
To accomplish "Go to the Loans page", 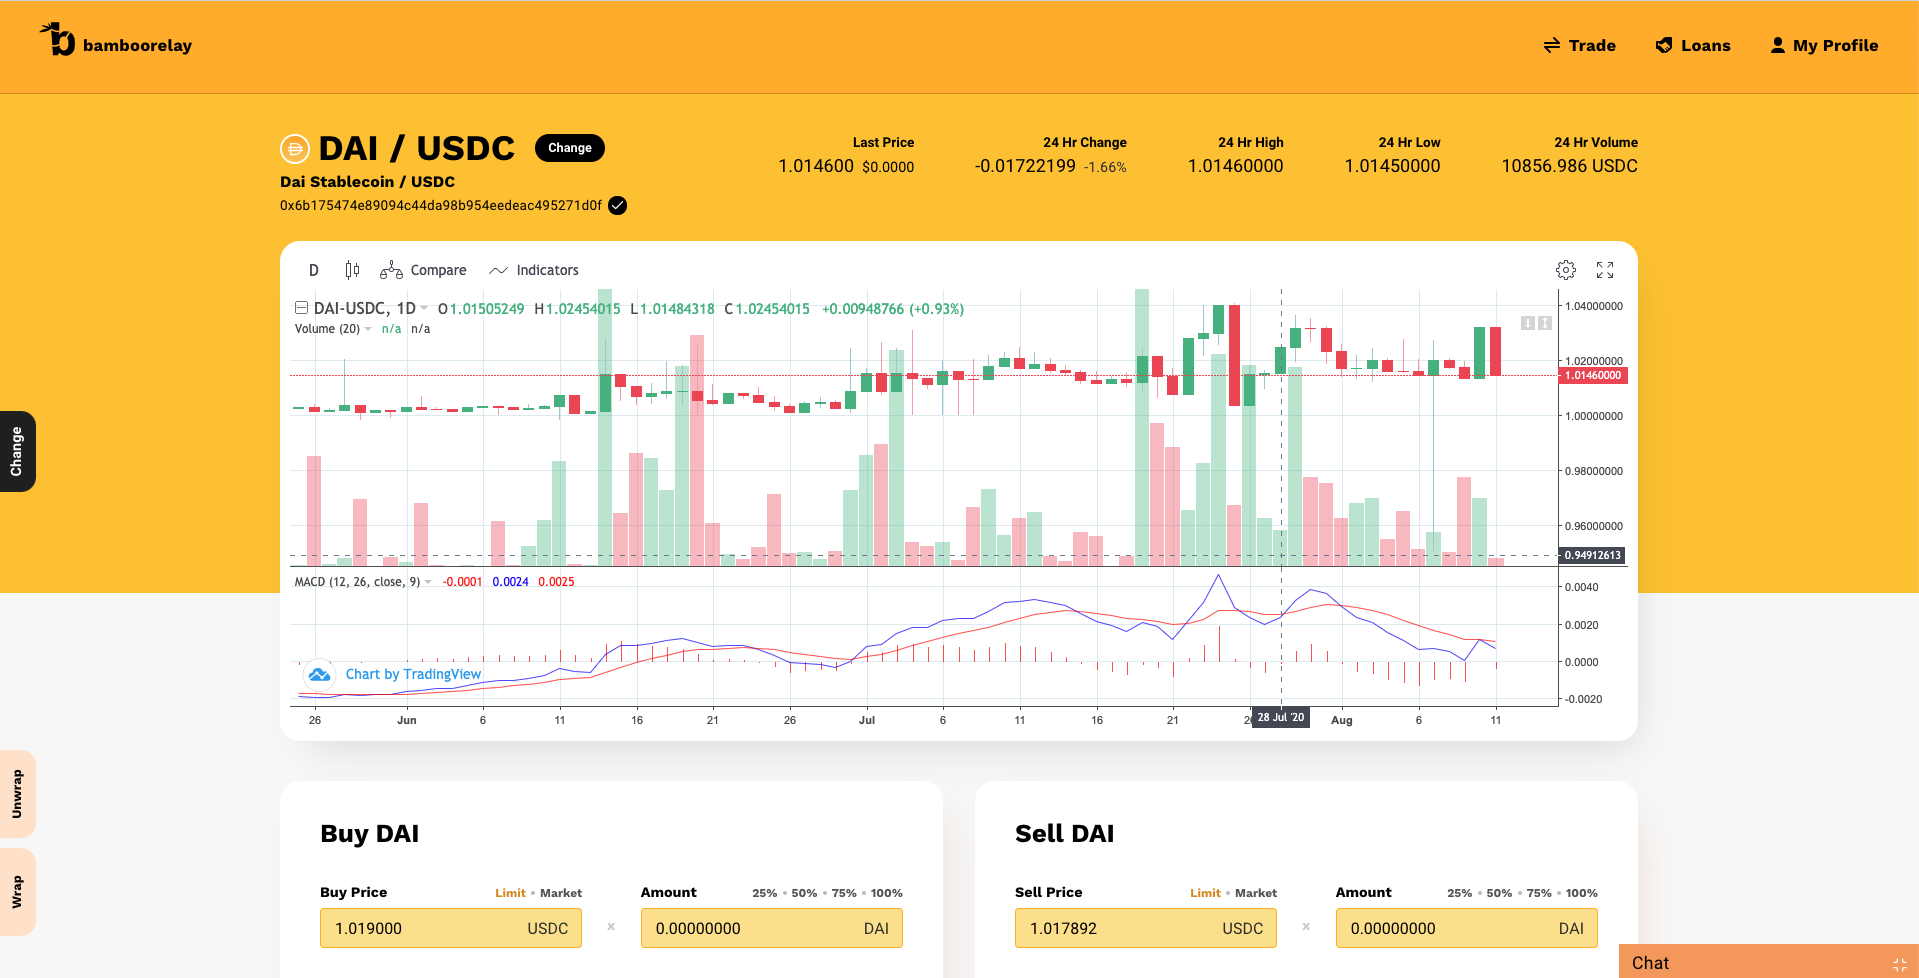I will pos(1693,46).
